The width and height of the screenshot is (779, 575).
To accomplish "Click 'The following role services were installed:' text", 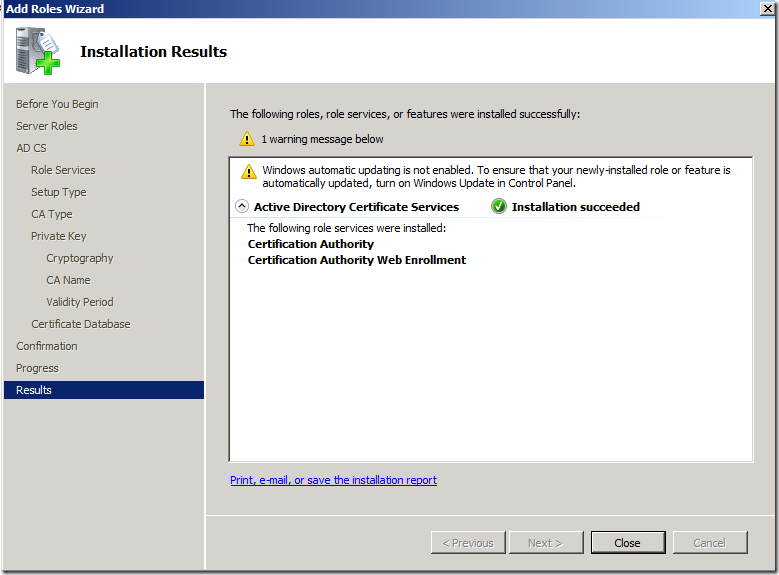I will tap(347, 228).
